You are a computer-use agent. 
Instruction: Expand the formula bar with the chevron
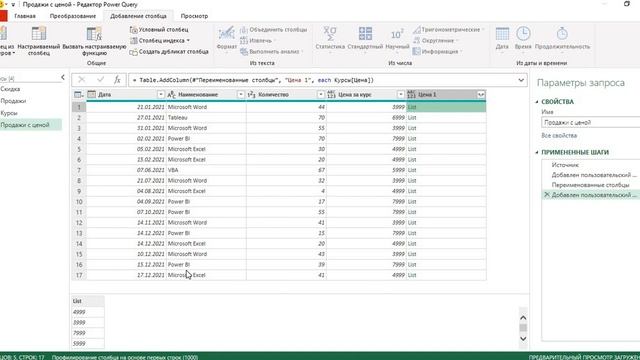[x=521, y=80]
